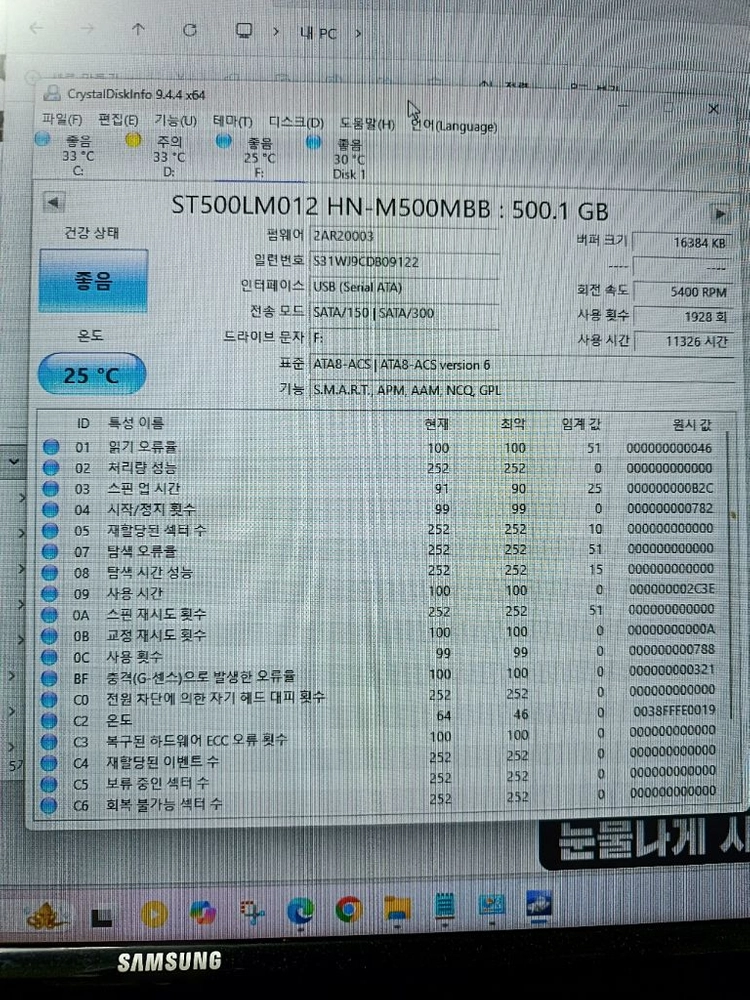The image size is (750, 1000).
Task: Click the interface field USB (Serial ATA)
Action: click(403, 287)
